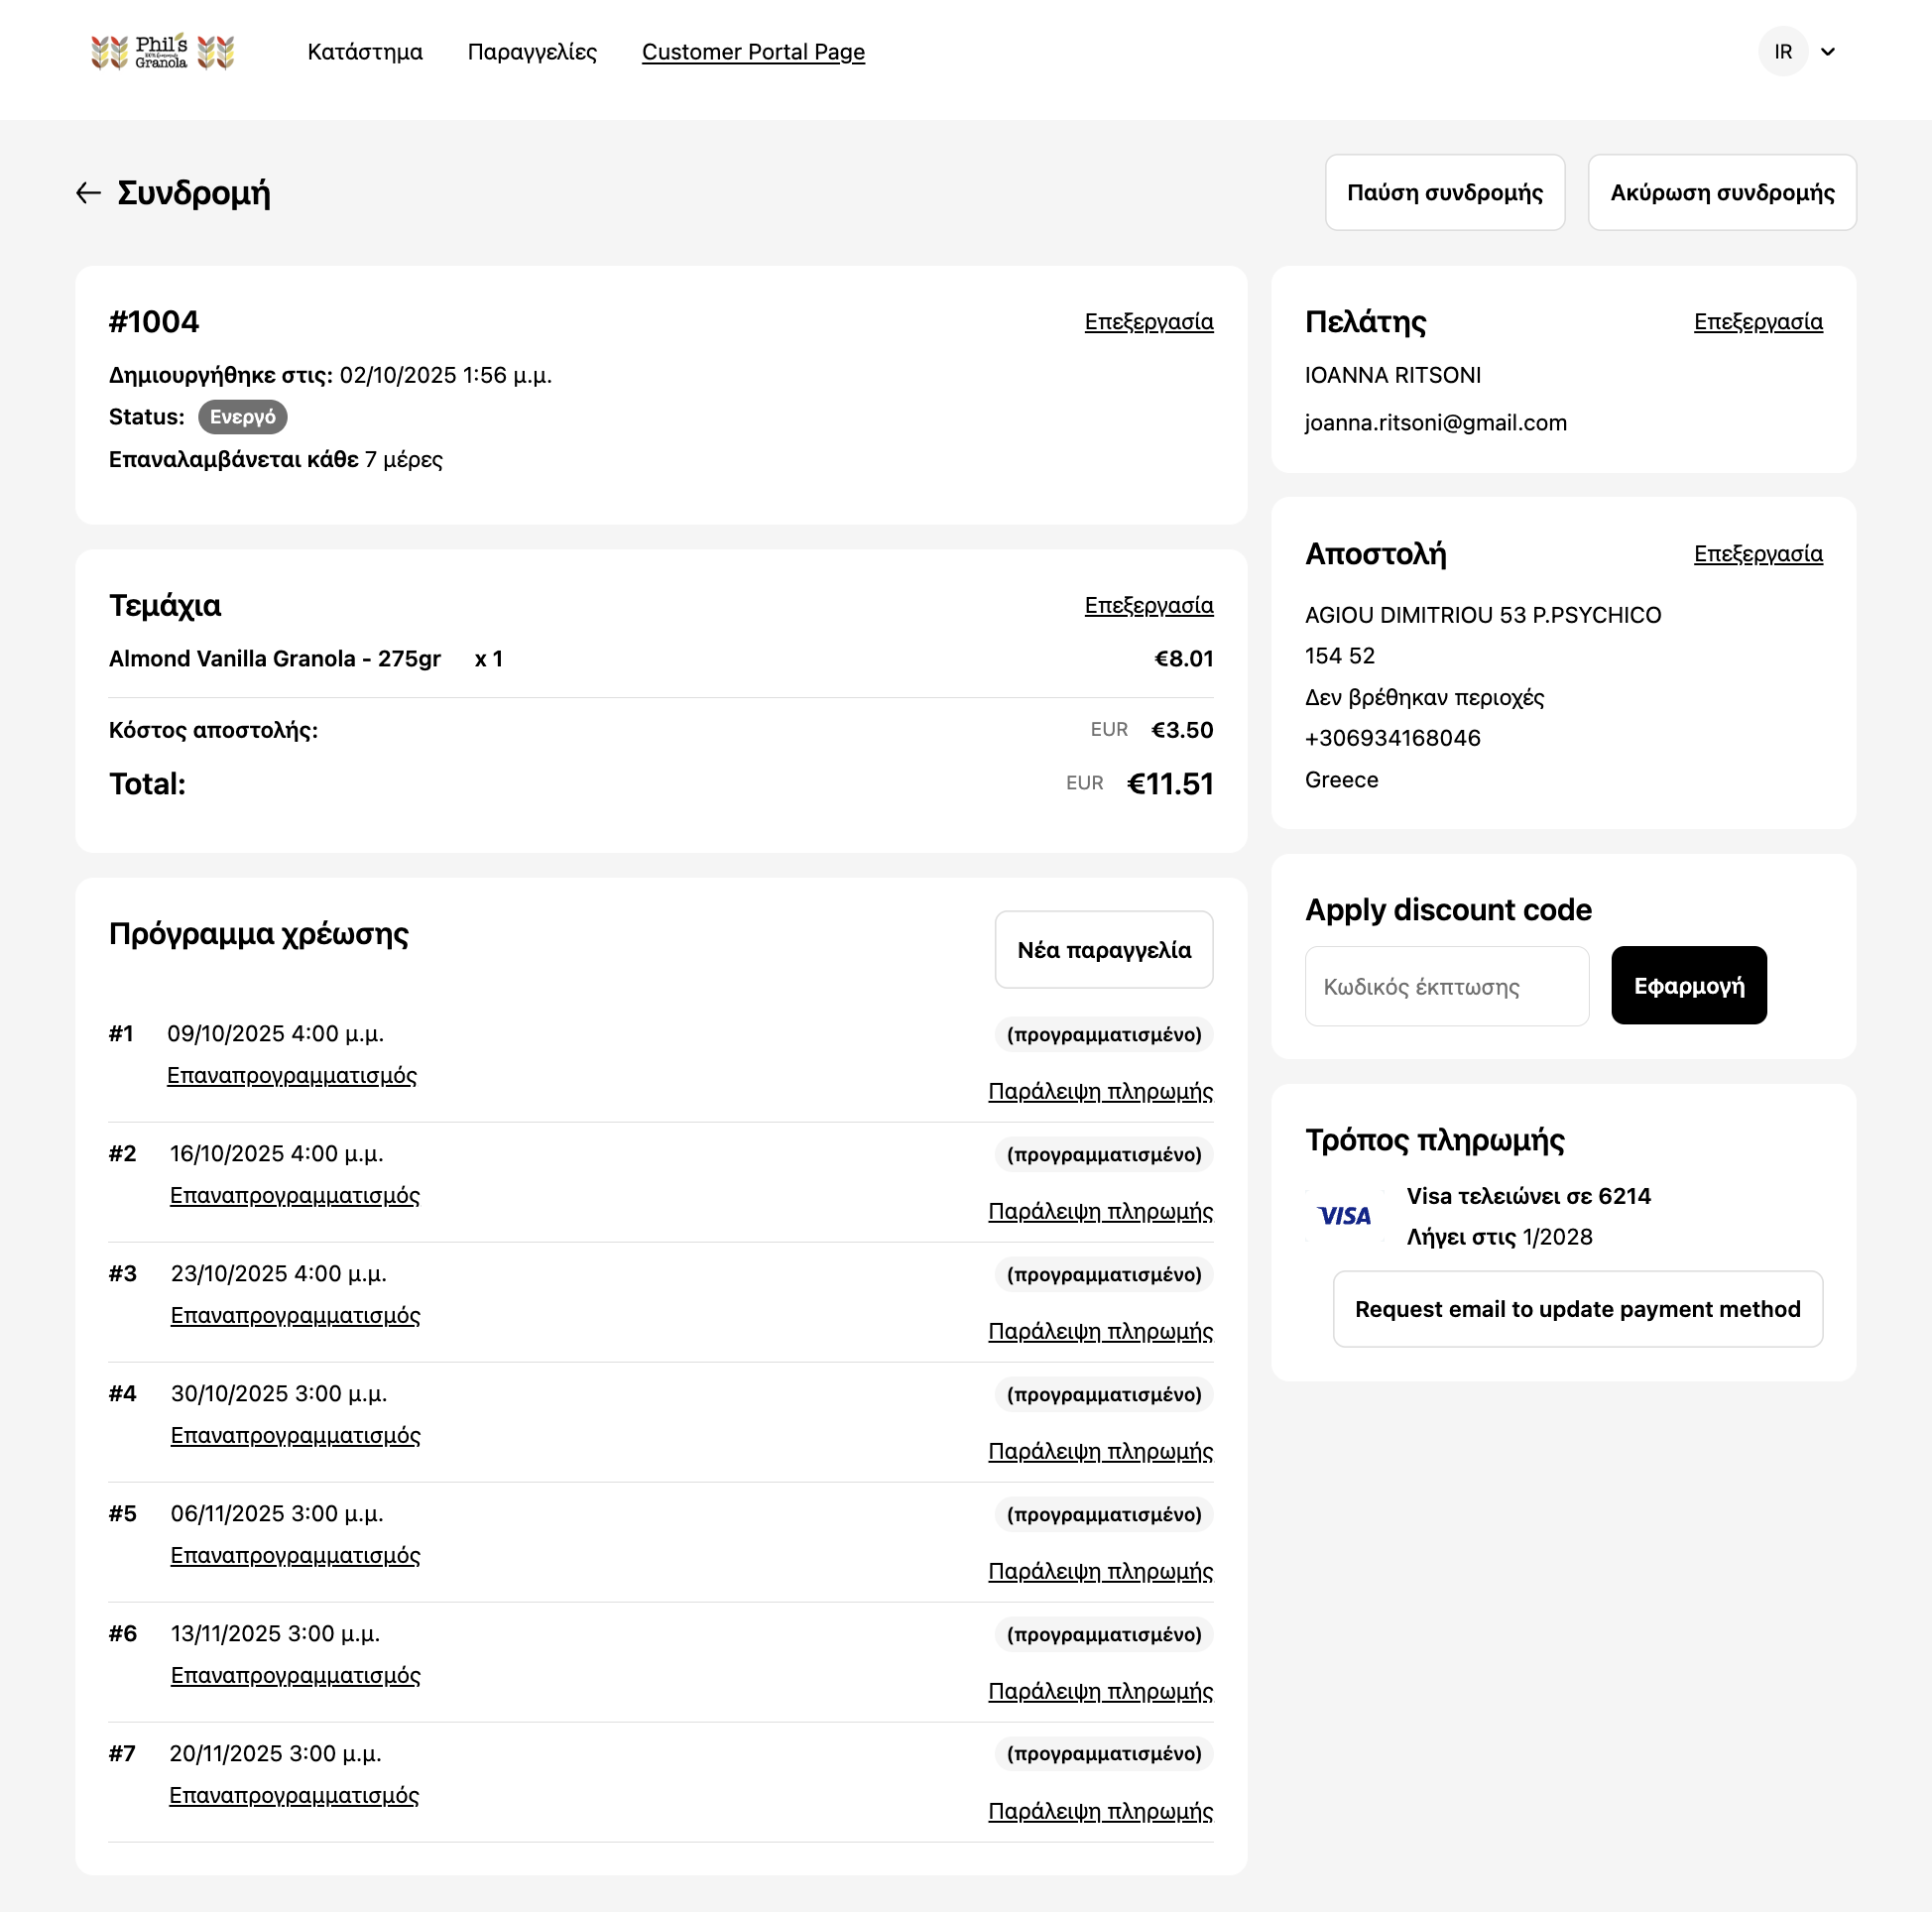This screenshot has width=1932, height=1912.
Task: Edit the Τεμάχια items section
Action: tap(1148, 605)
